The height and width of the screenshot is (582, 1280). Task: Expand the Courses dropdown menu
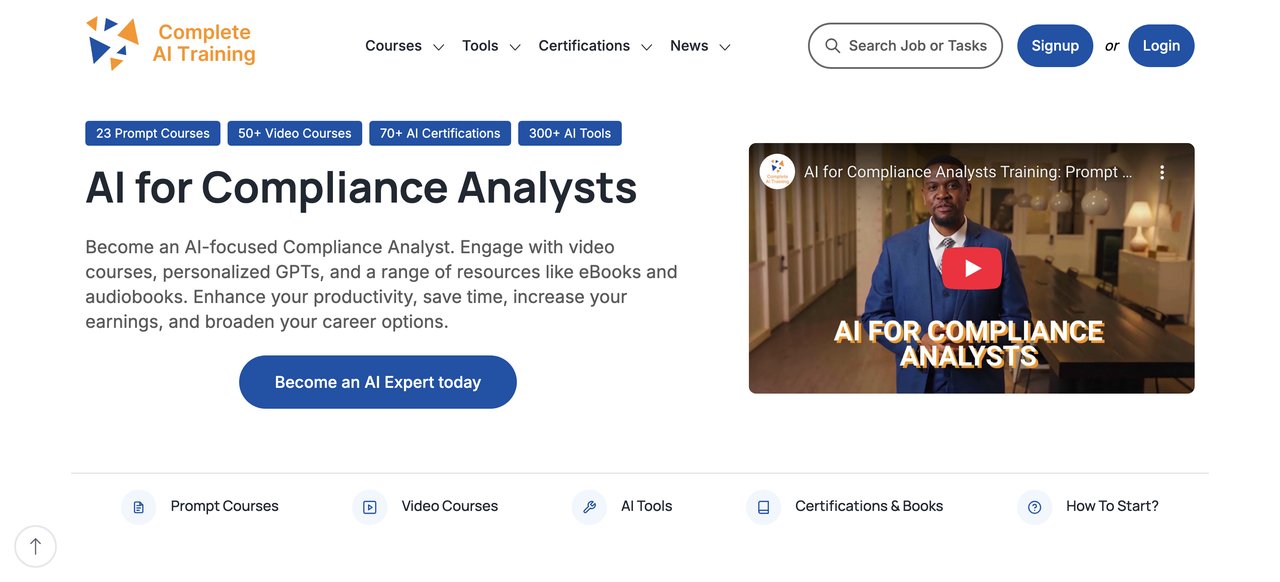[404, 46]
